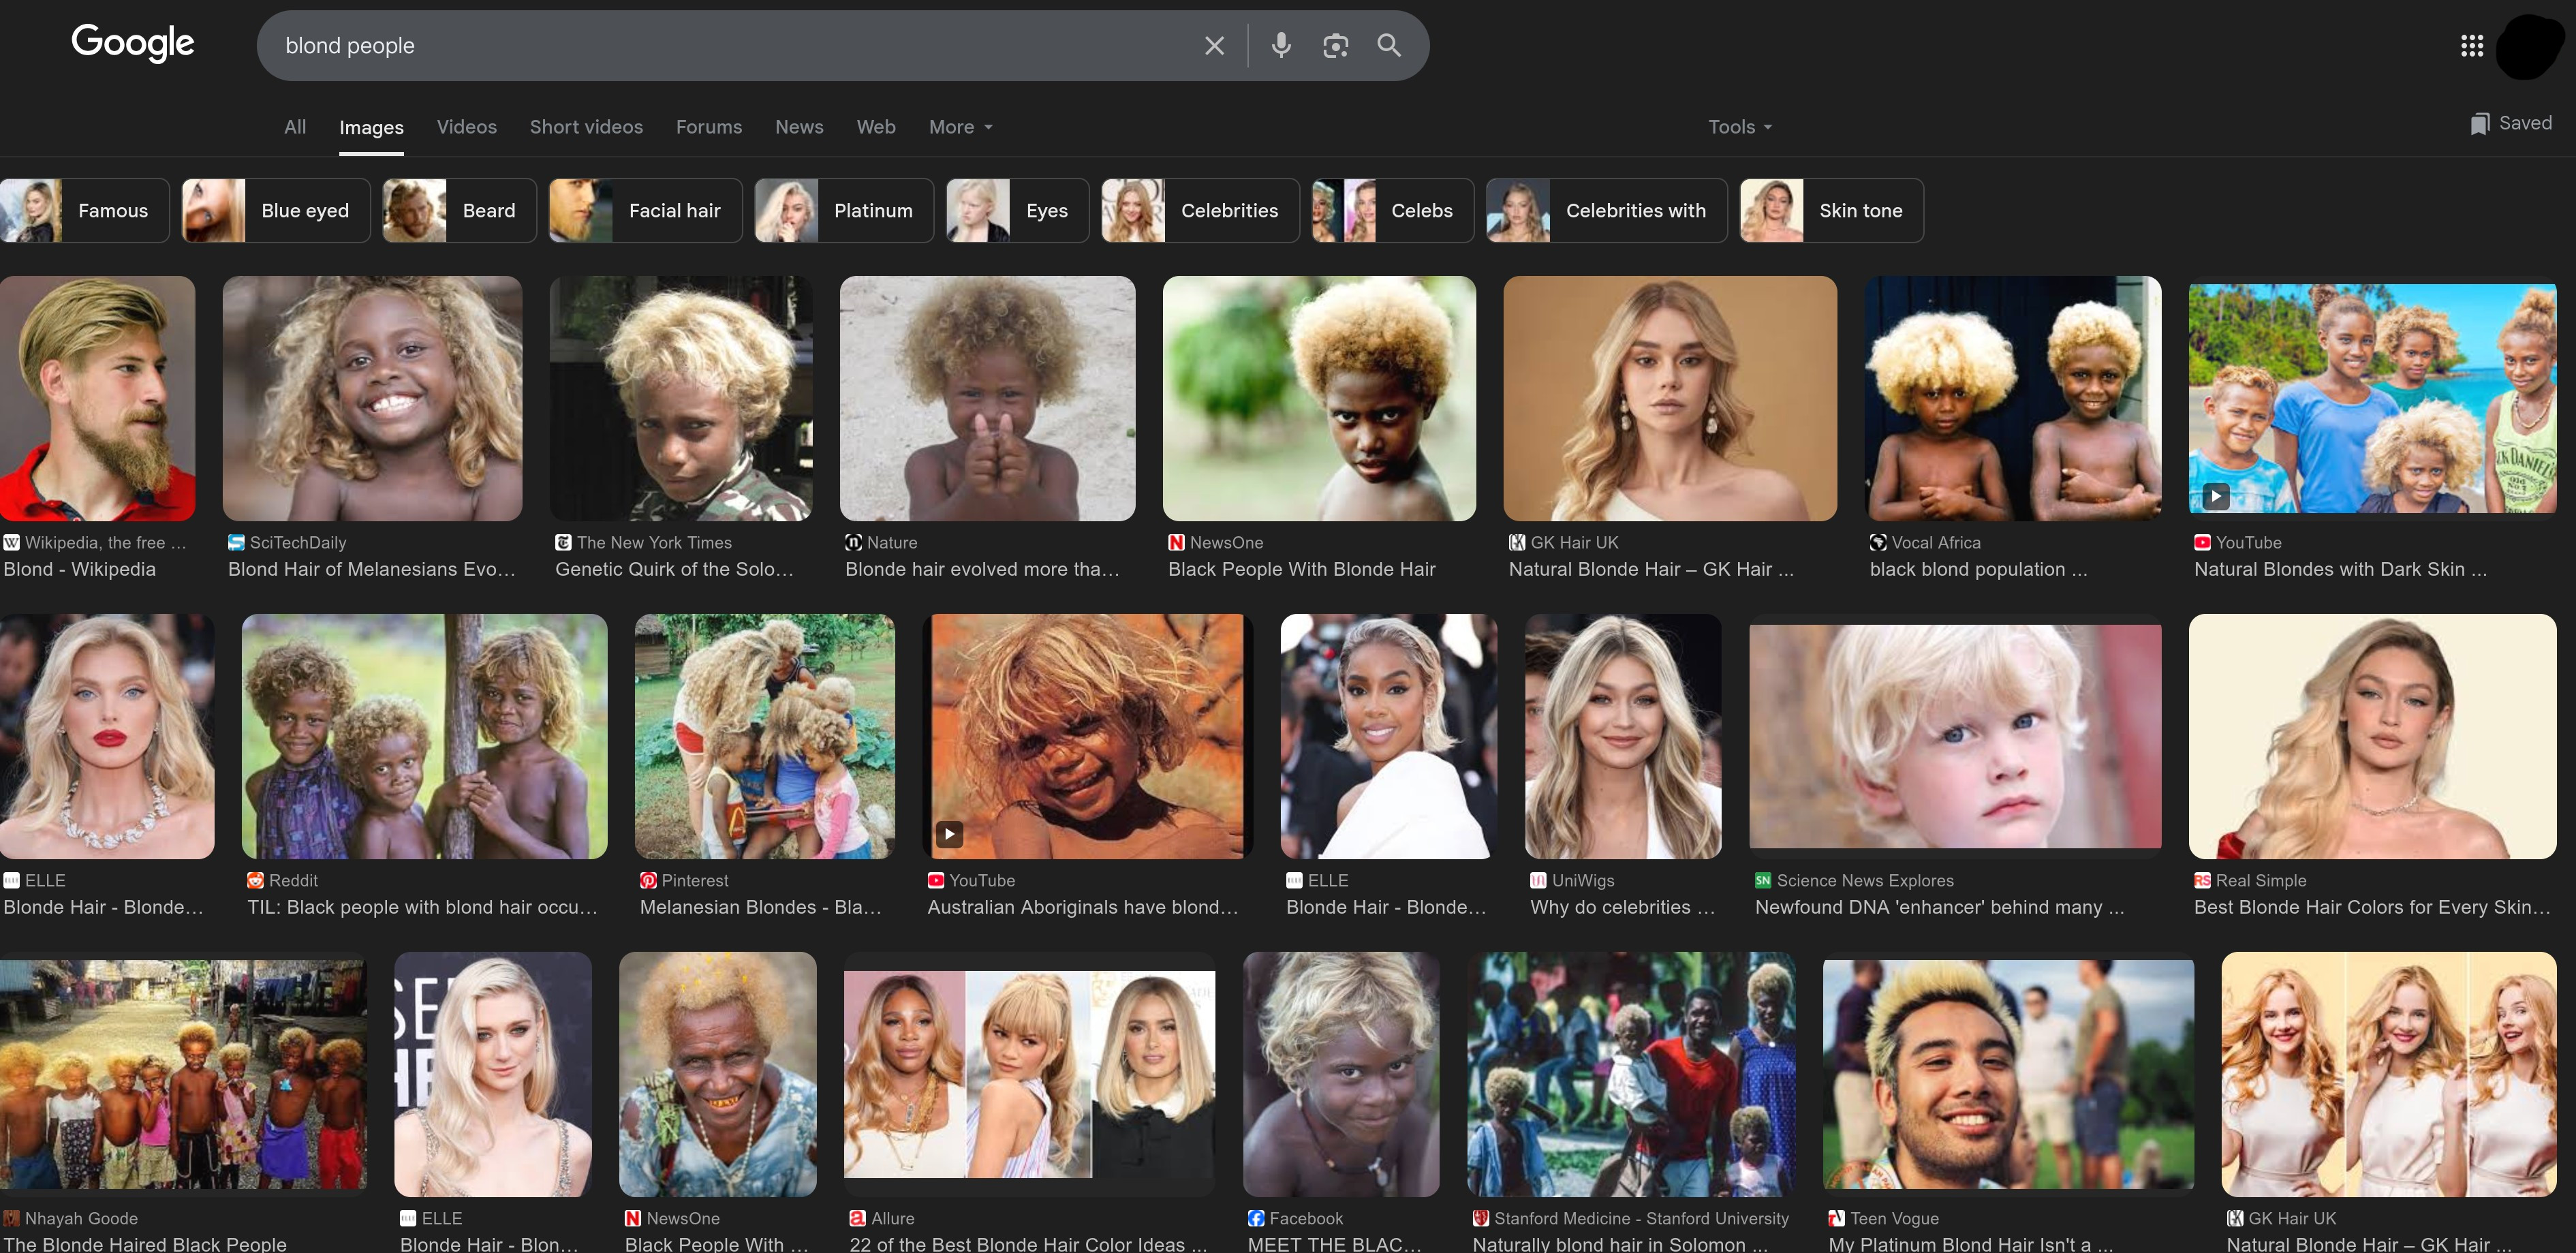Filter by the Blue eyed chip
Image resolution: width=2576 pixels, height=1253 pixels.
point(276,211)
